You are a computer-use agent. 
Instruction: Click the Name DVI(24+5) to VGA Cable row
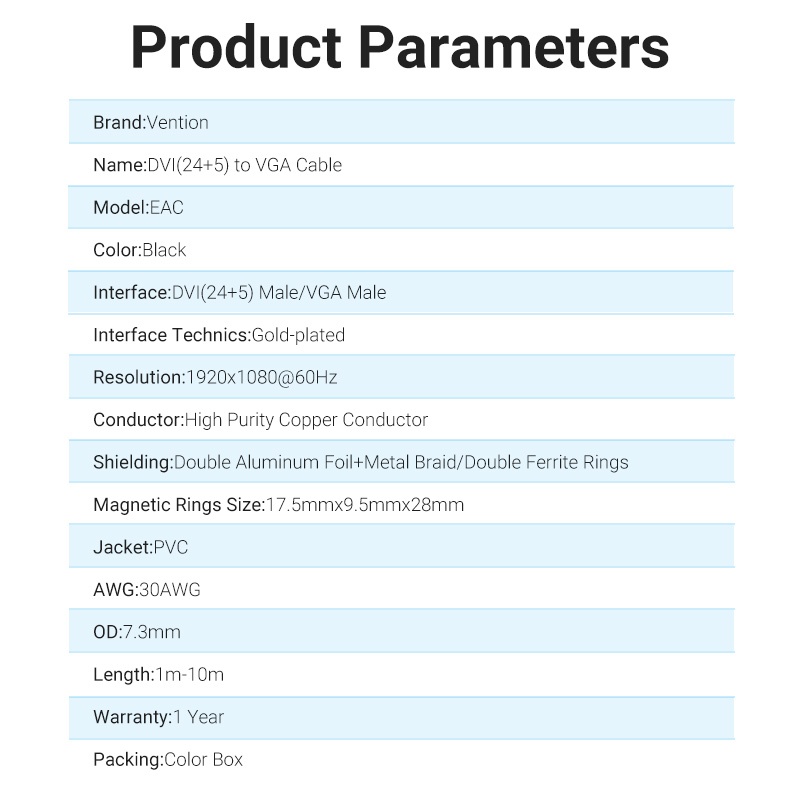tap(400, 165)
